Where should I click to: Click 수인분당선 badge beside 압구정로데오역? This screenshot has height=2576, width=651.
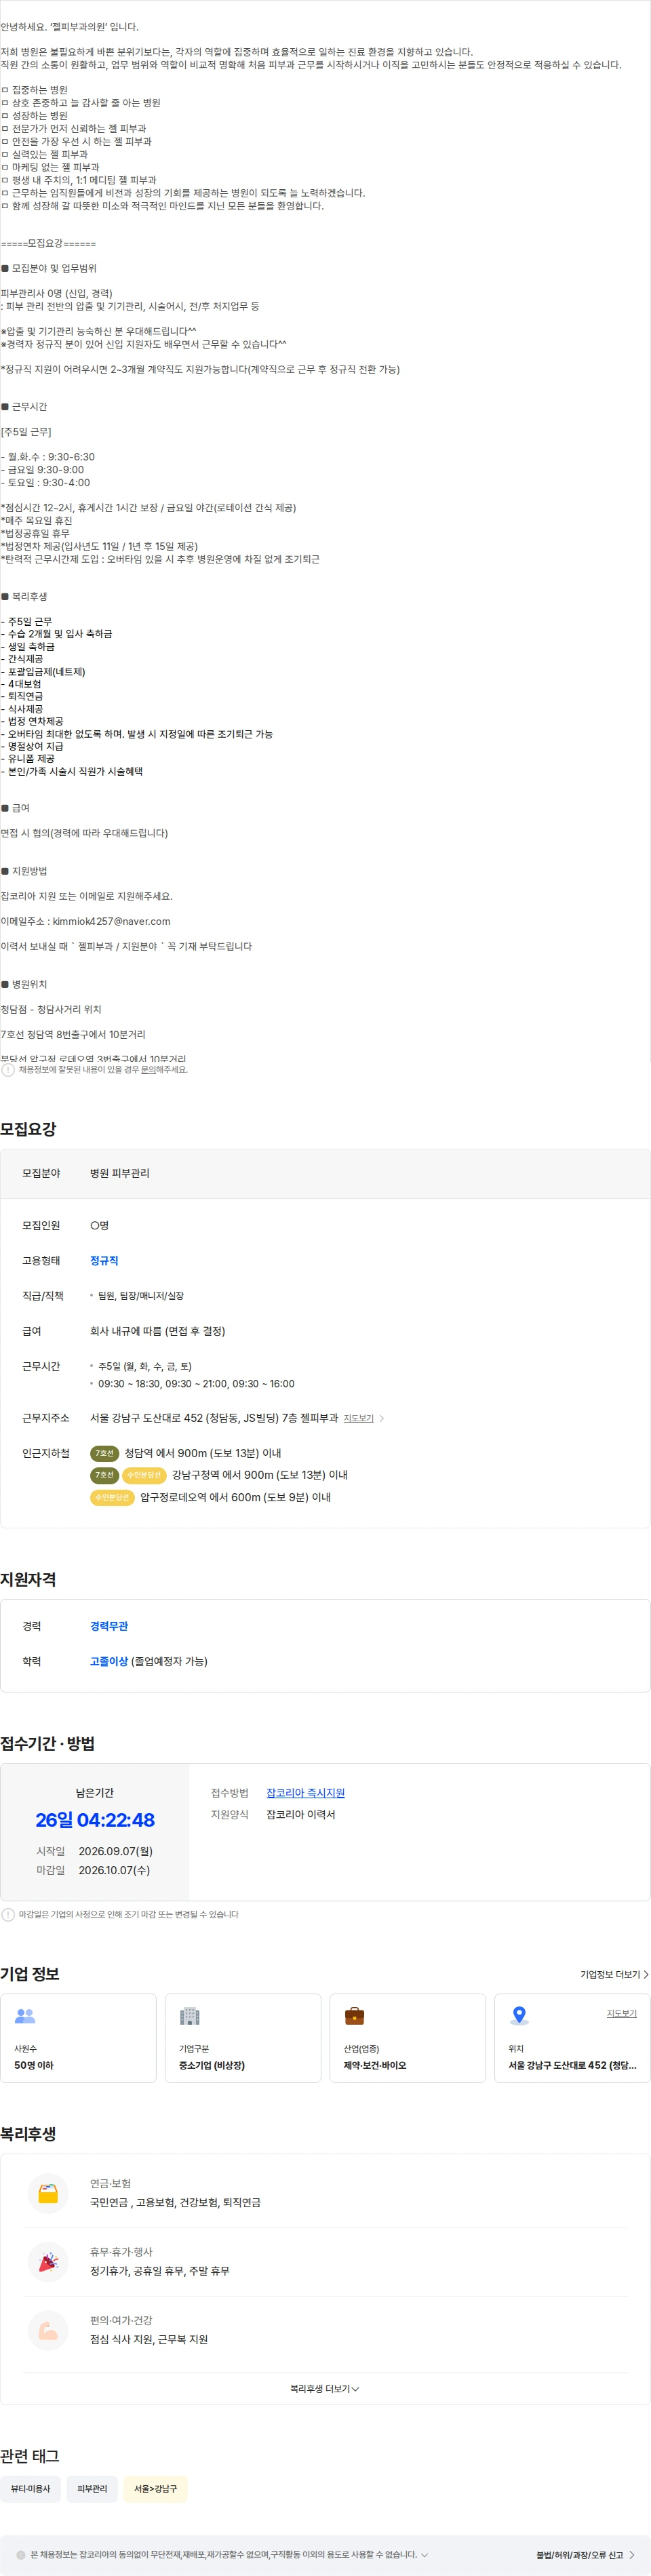(112, 1497)
